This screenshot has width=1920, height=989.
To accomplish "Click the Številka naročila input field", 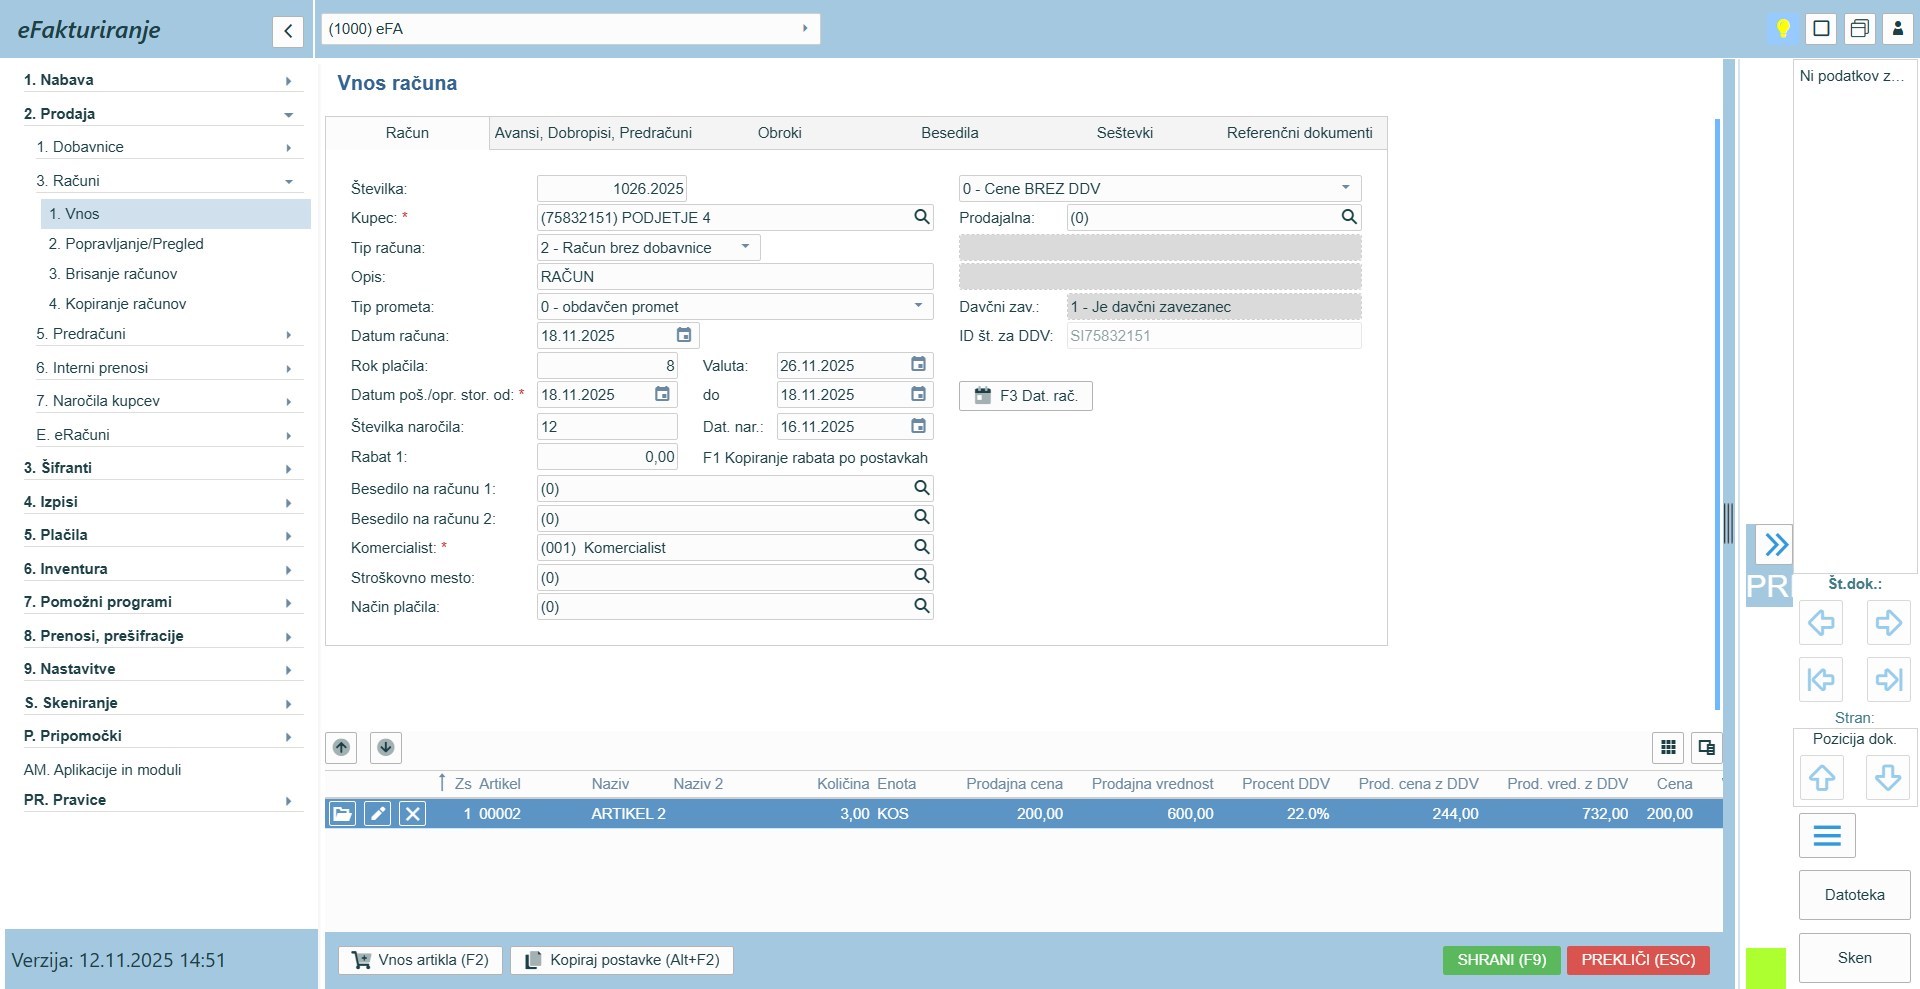I will pyautogui.click(x=607, y=427).
